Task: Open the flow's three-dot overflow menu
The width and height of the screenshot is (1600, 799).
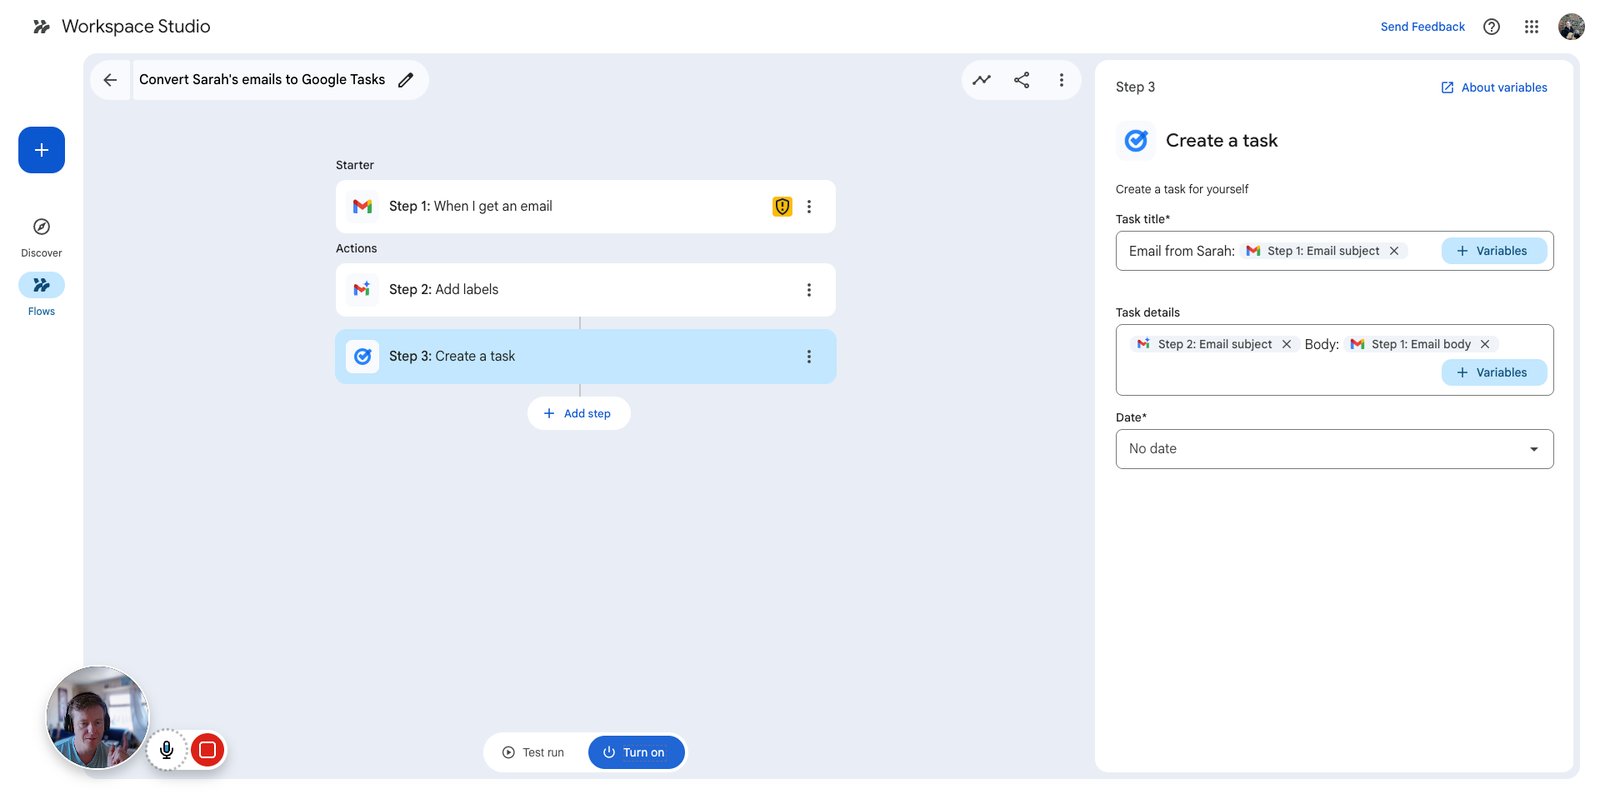Action: click(1061, 80)
